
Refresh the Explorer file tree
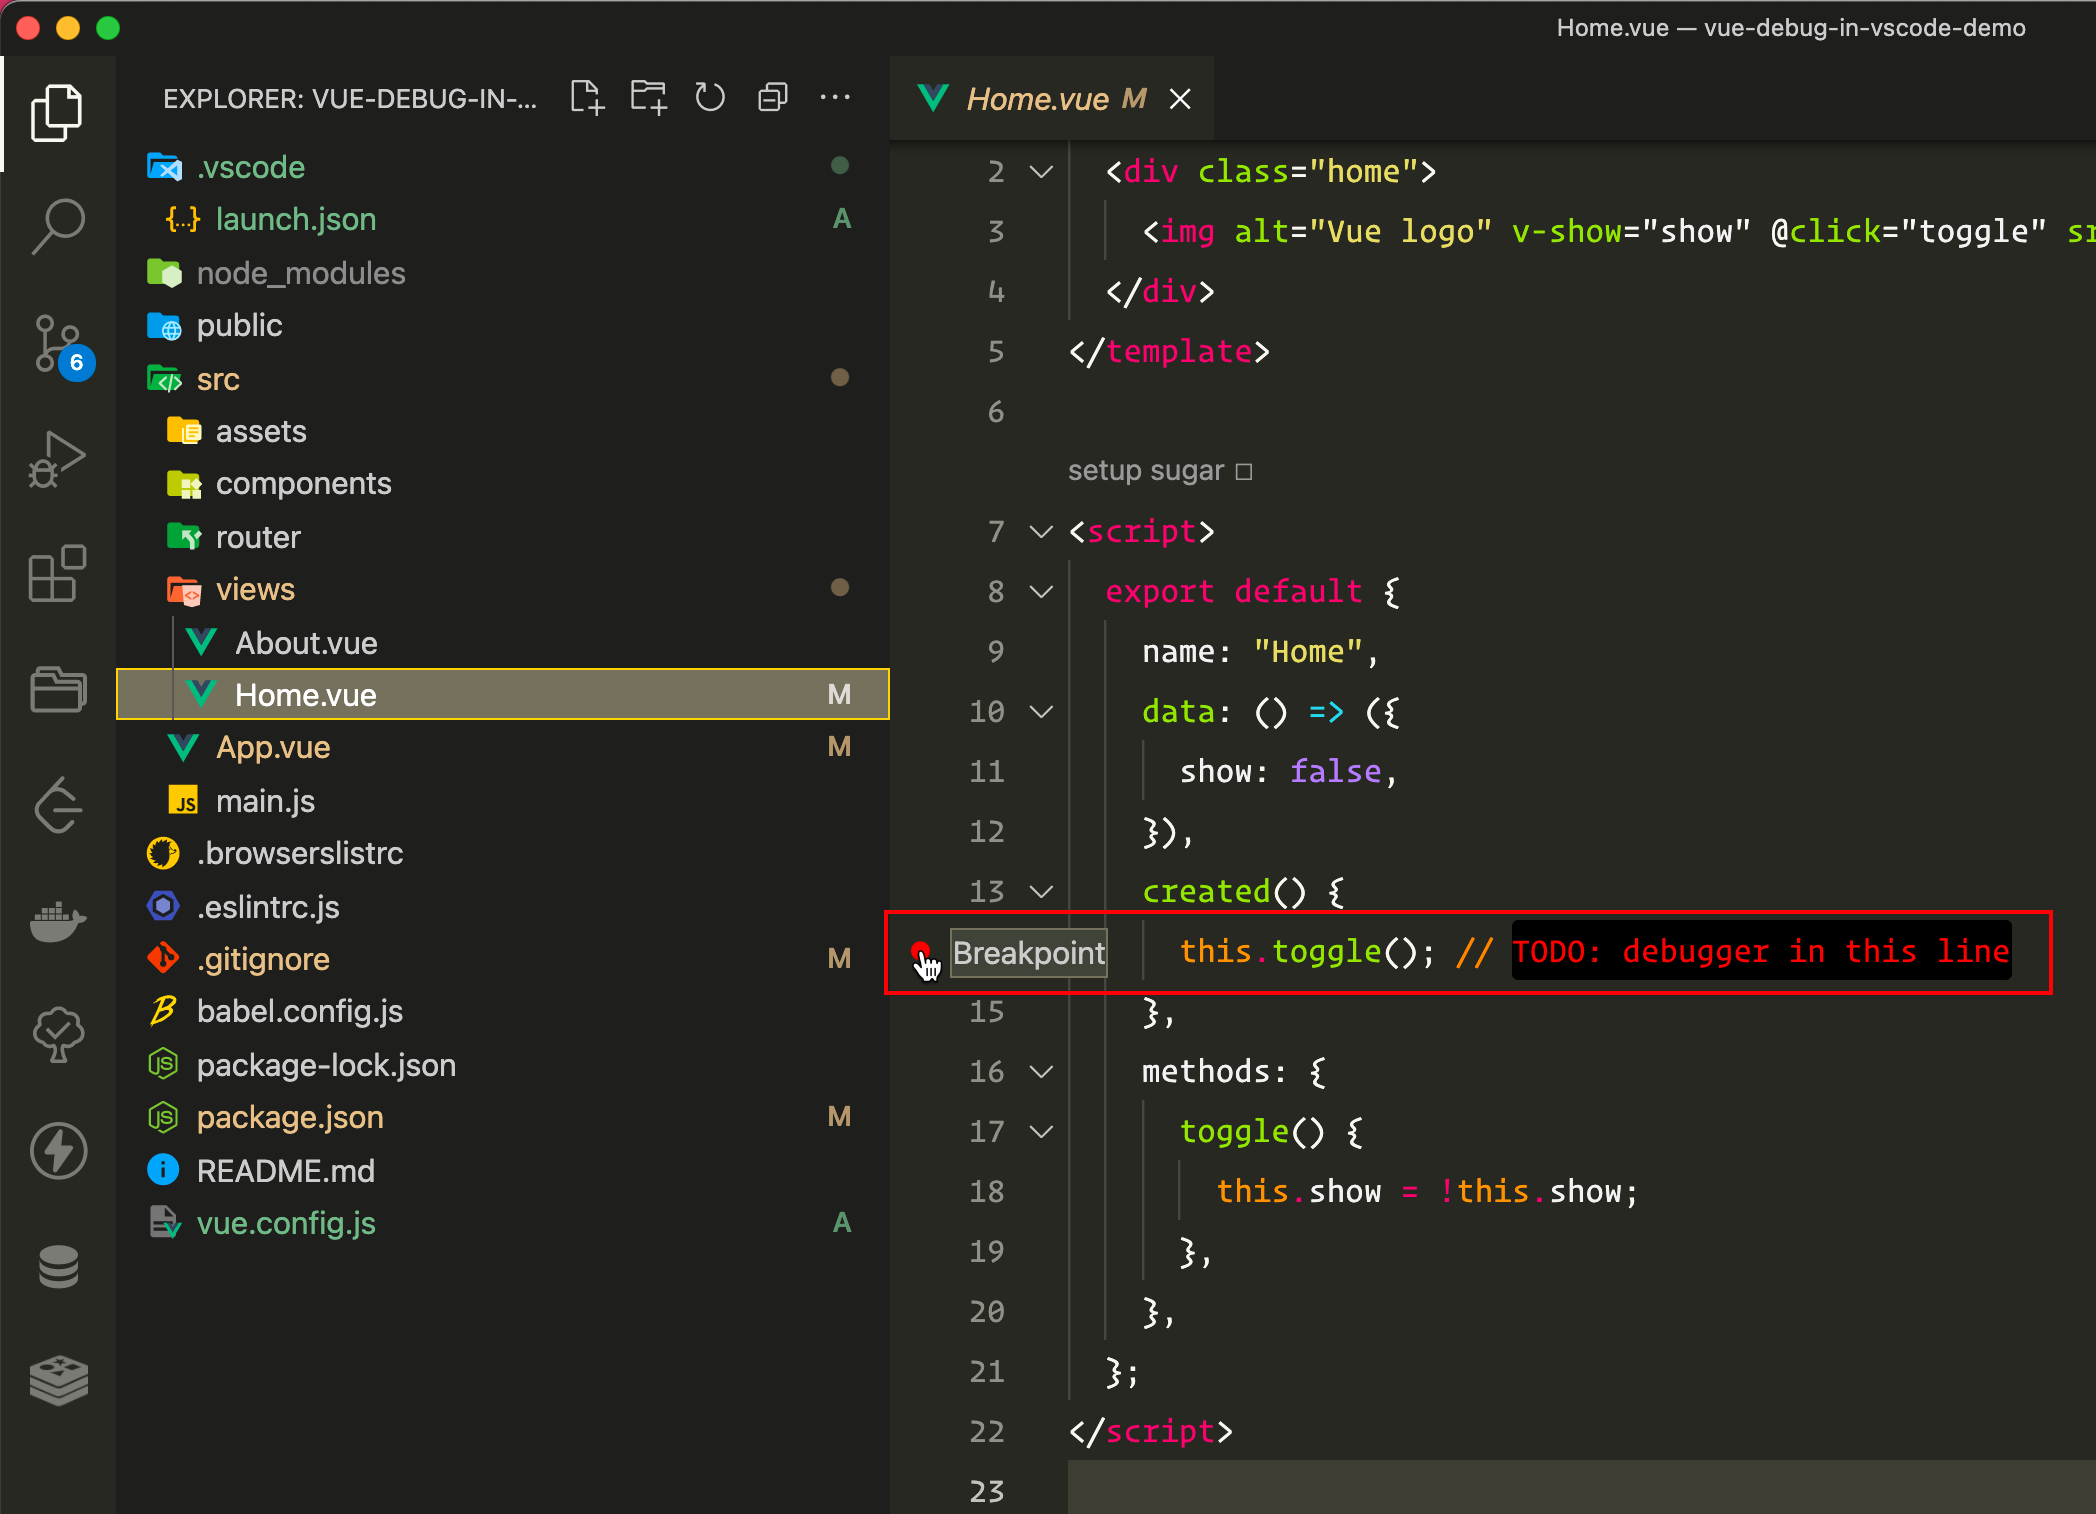pyautogui.click(x=710, y=98)
